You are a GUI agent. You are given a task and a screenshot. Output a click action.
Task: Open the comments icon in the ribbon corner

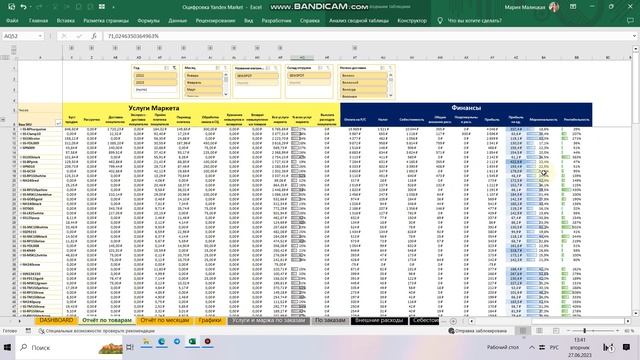tap(630, 20)
